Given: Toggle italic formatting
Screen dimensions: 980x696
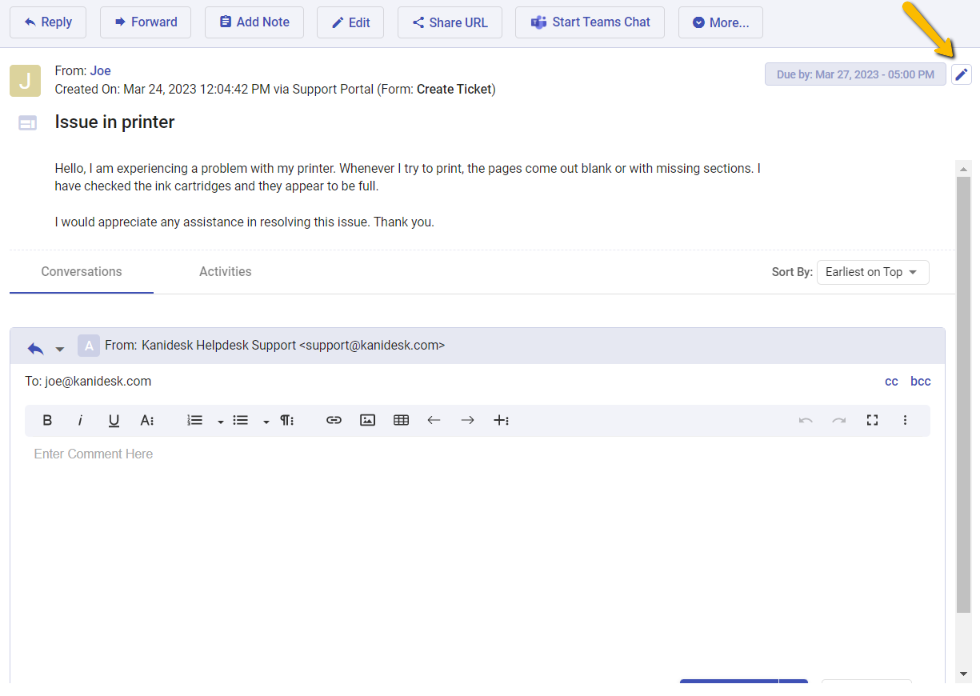Looking at the screenshot, I should (80, 420).
